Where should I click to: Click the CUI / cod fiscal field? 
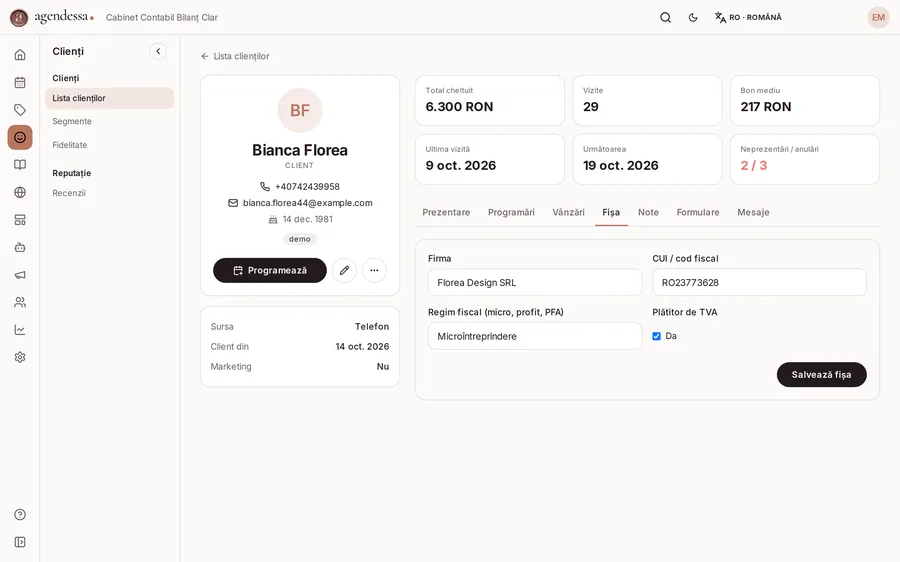click(759, 282)
